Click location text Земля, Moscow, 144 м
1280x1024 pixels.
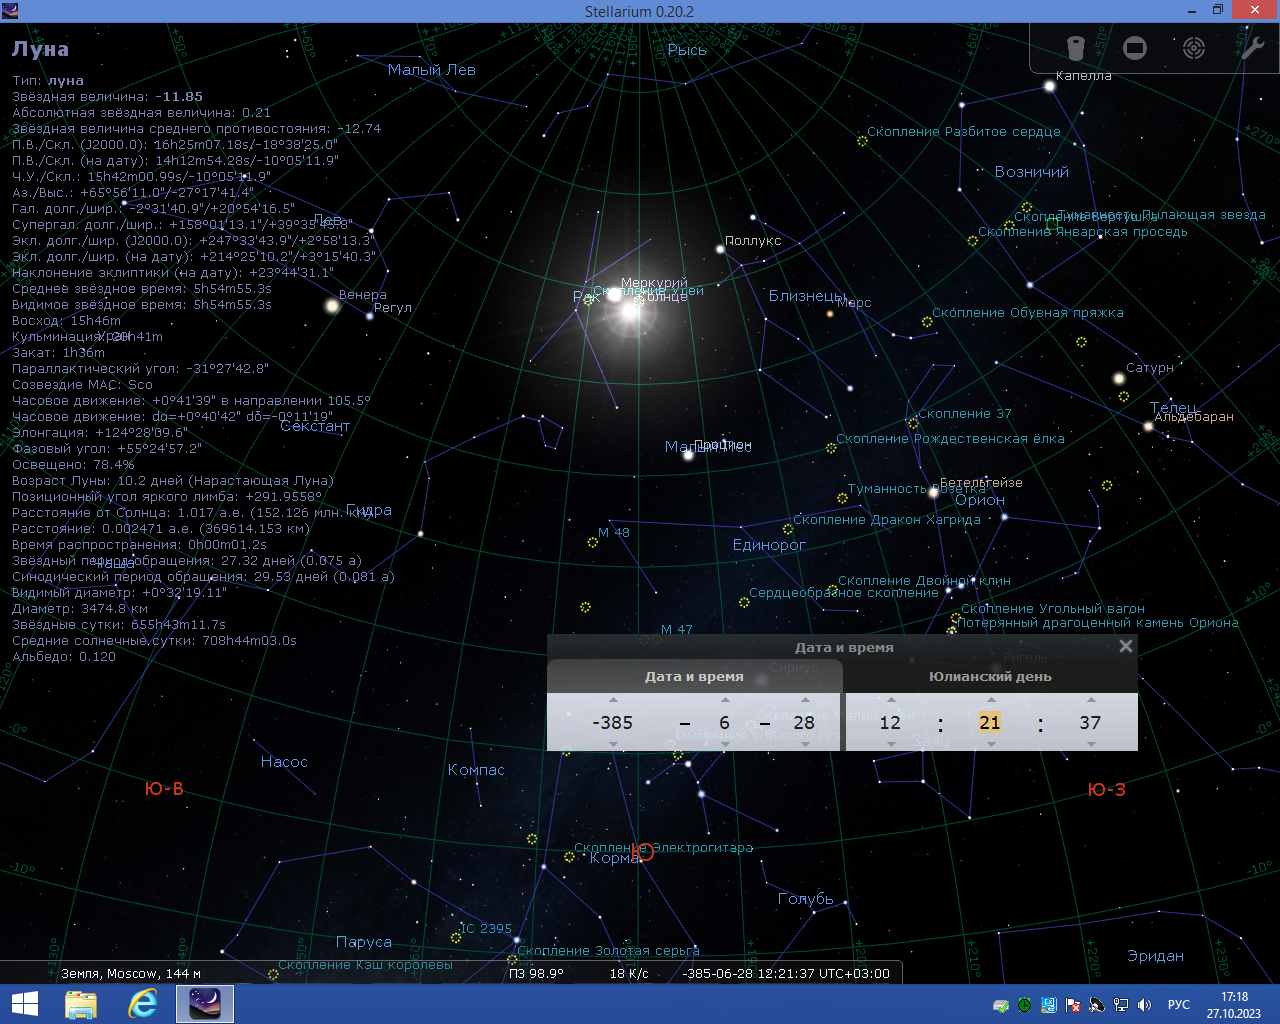click(x=131, y=973)
